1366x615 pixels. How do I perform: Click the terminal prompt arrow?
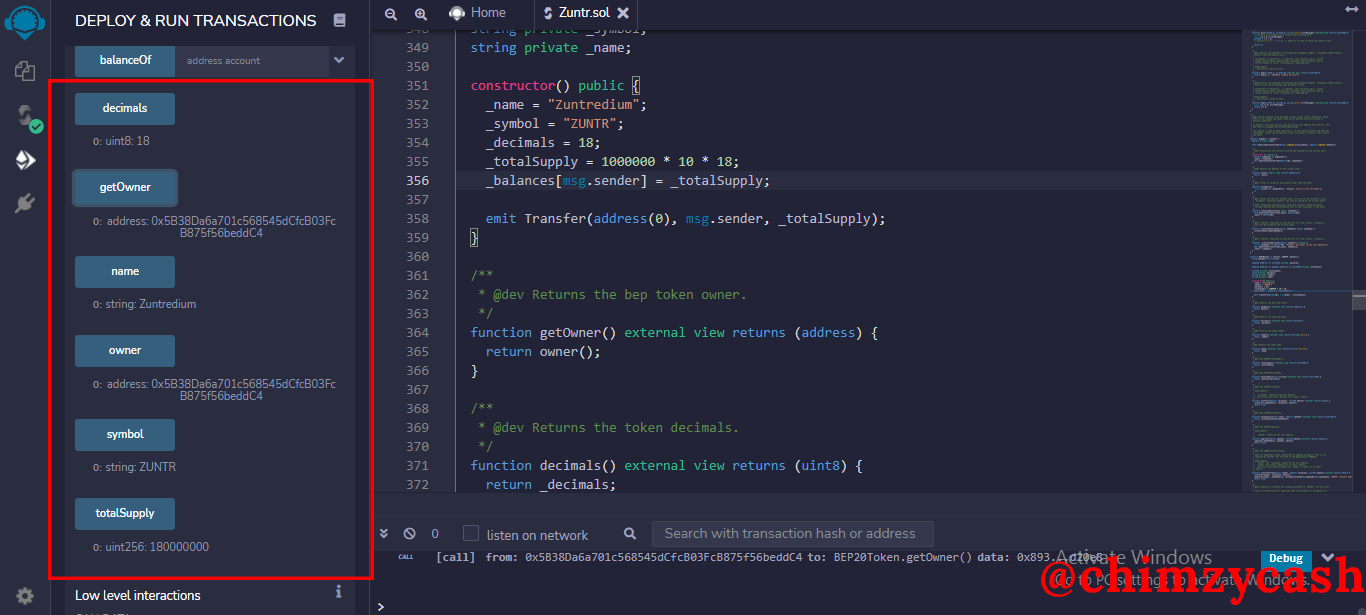[x=381, y=606]
